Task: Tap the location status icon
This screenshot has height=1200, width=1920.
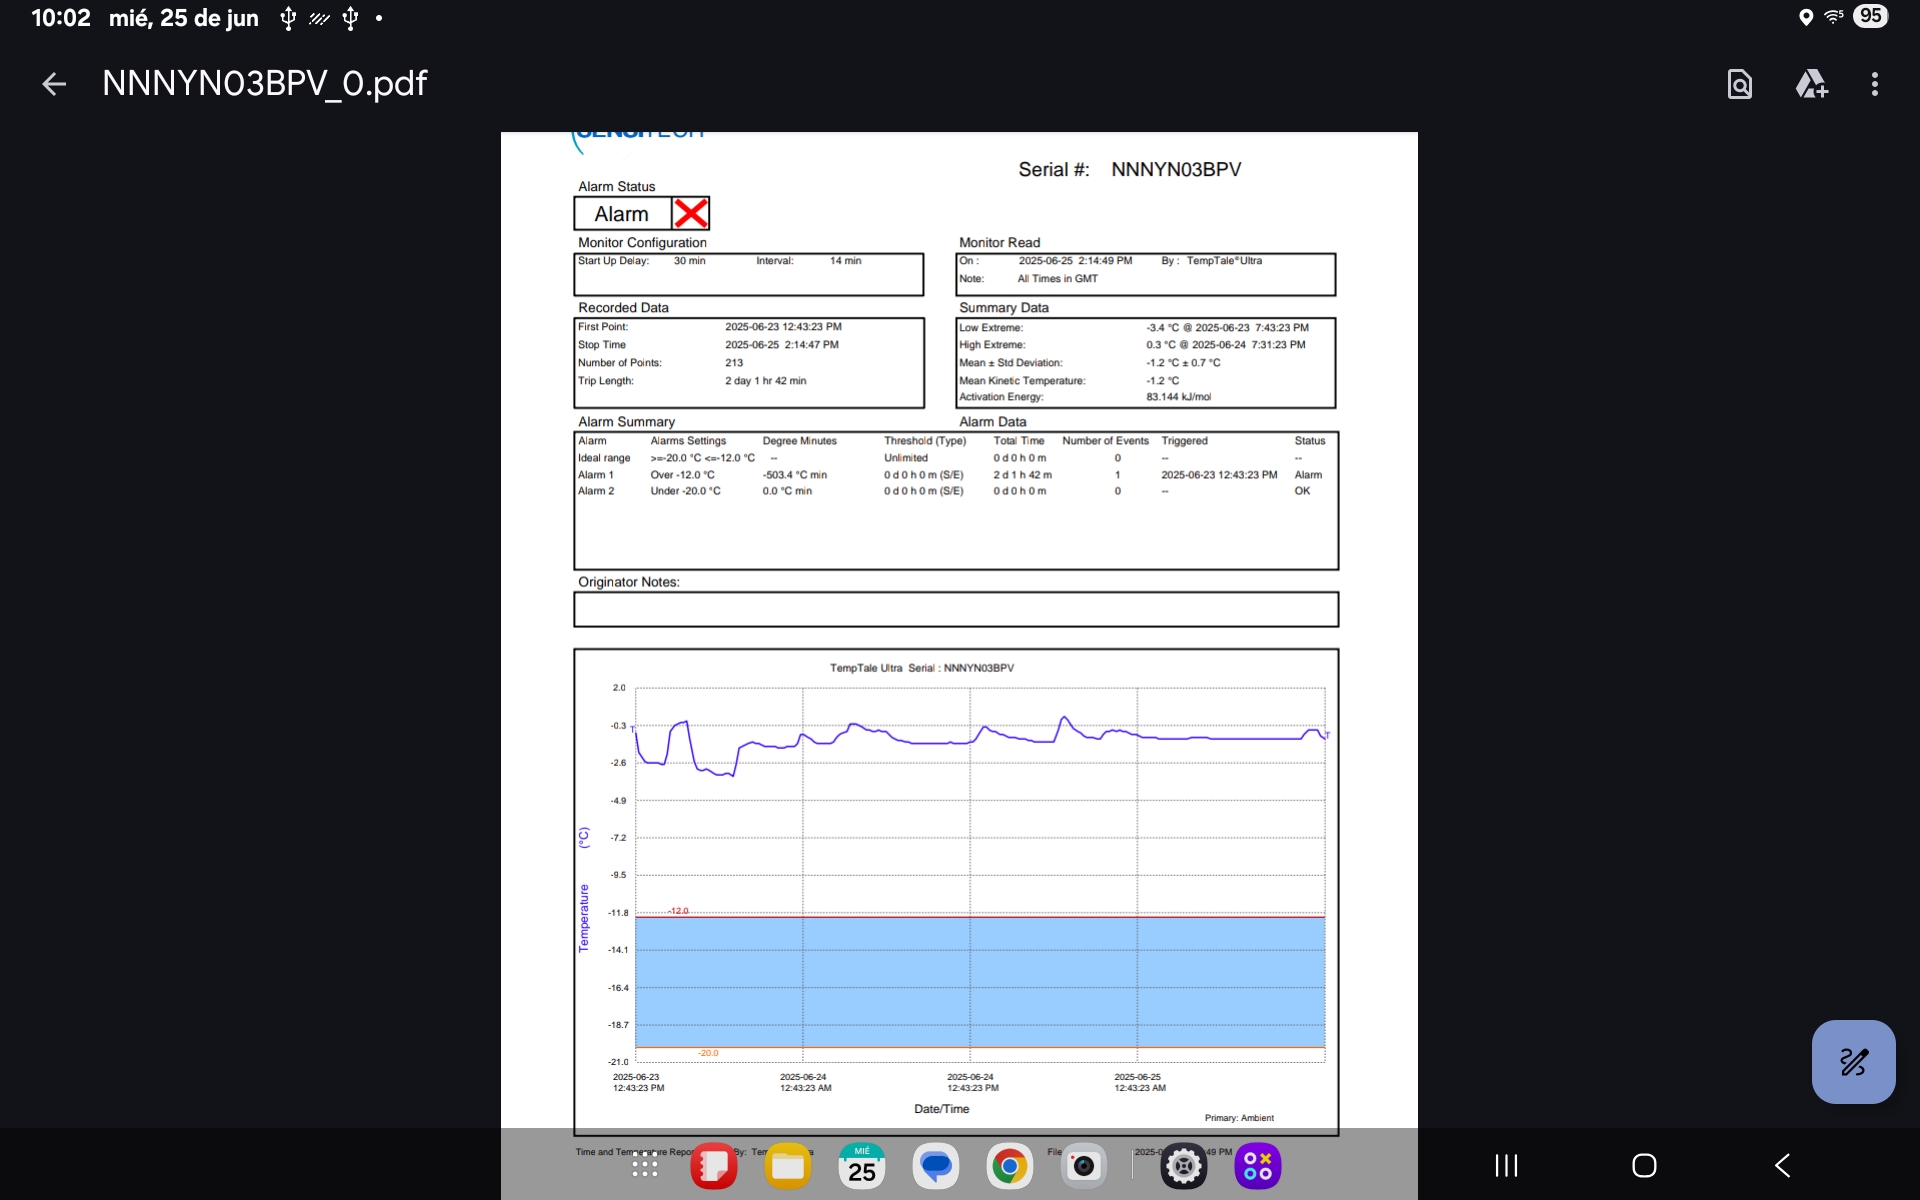Action: point(1806,17)
